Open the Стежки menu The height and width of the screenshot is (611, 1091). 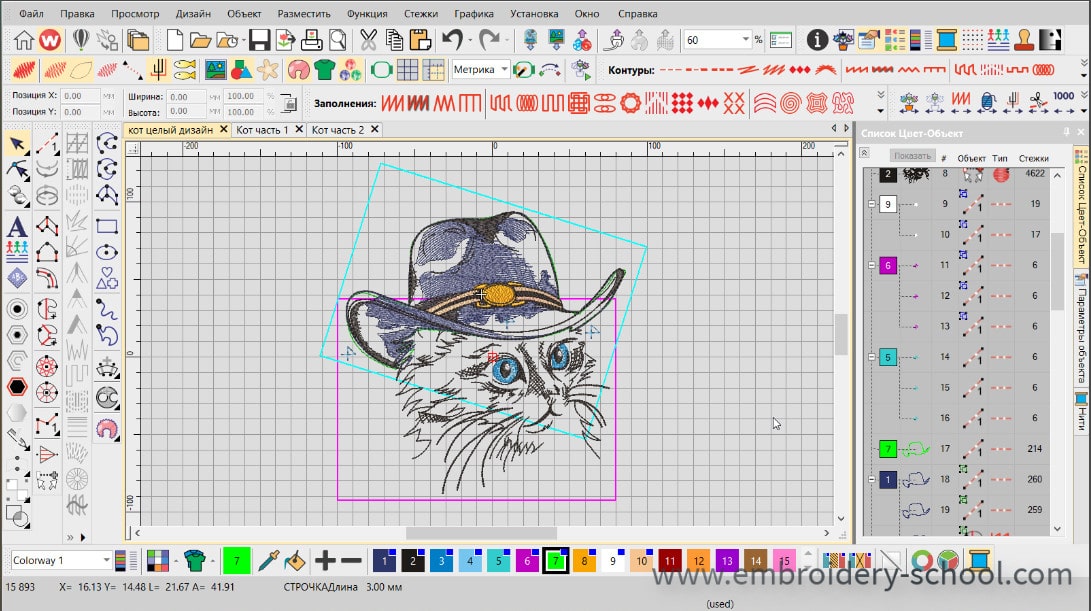(421, 13)
